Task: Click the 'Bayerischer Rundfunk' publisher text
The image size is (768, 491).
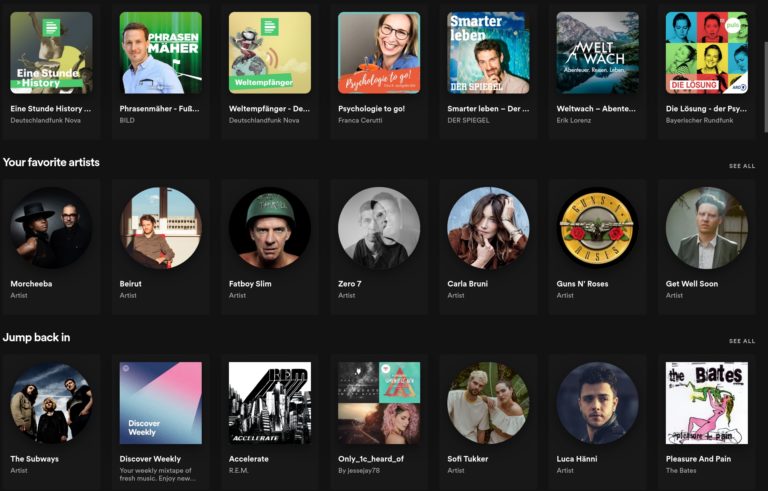Action: pyautogui.click(x=699, y=120)
